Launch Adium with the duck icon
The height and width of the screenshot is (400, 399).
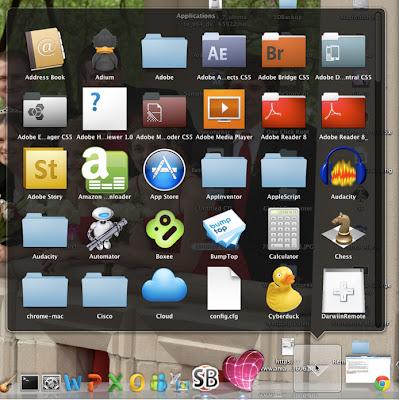pos(105,50)
